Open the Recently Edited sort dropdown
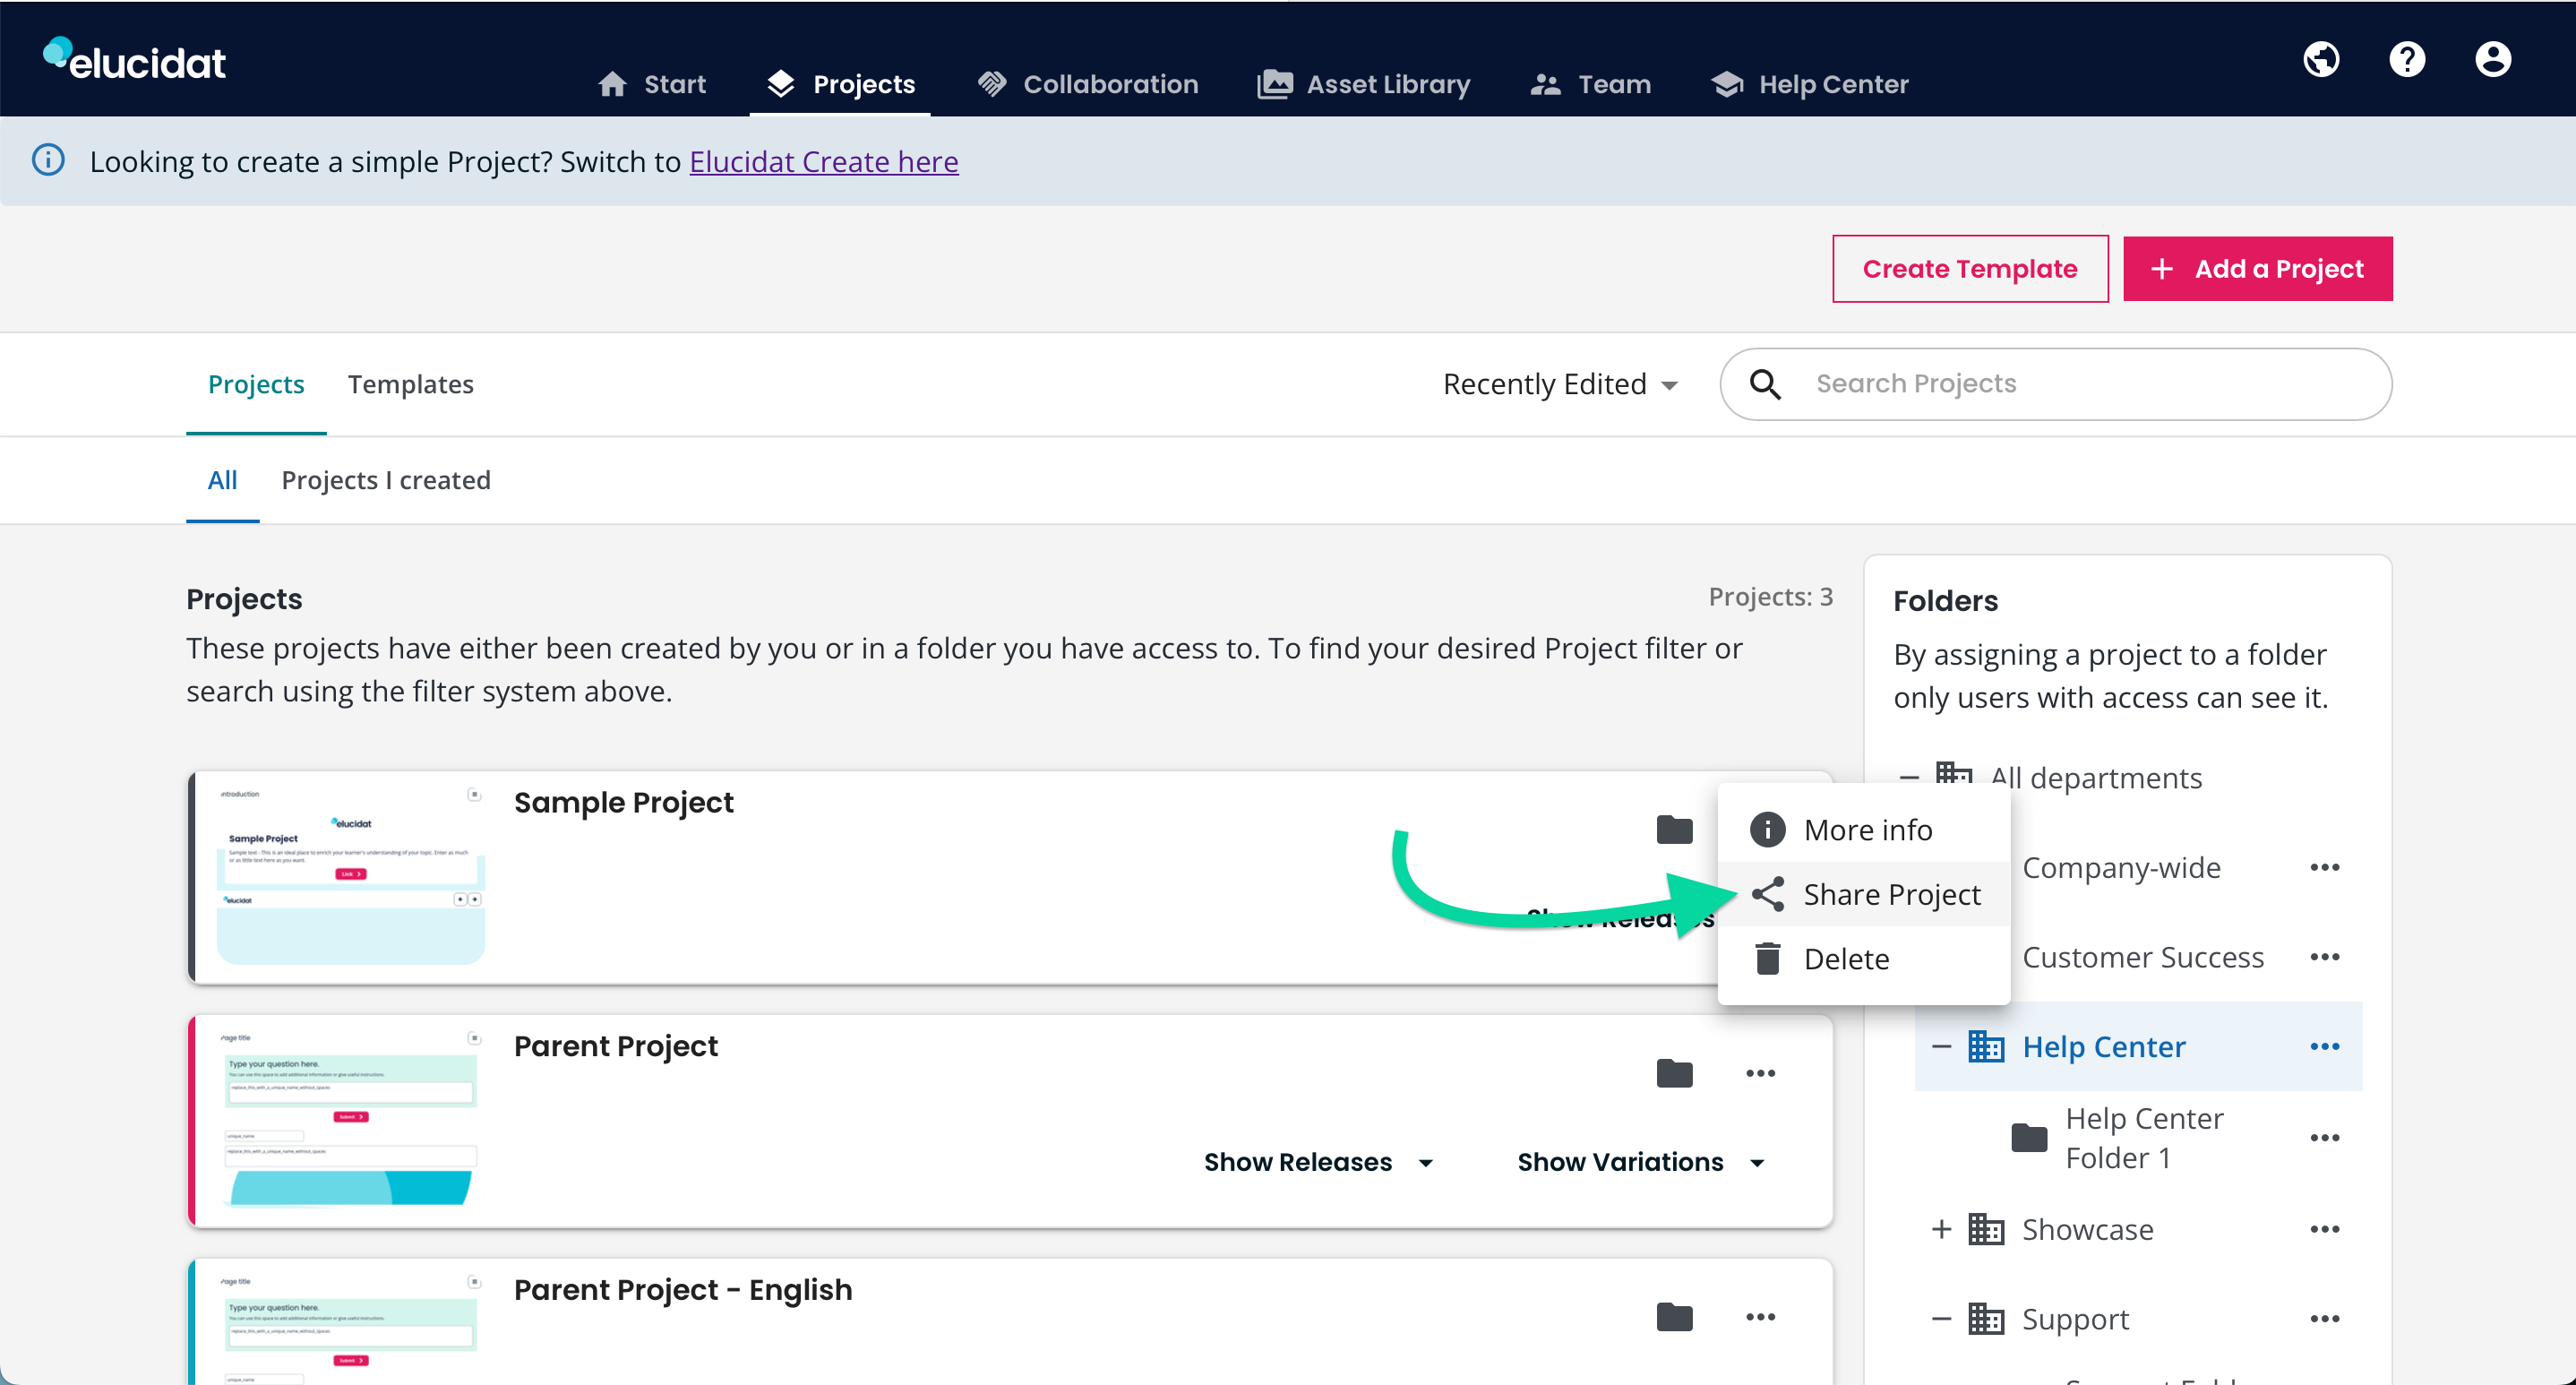 click(1560, 384)
